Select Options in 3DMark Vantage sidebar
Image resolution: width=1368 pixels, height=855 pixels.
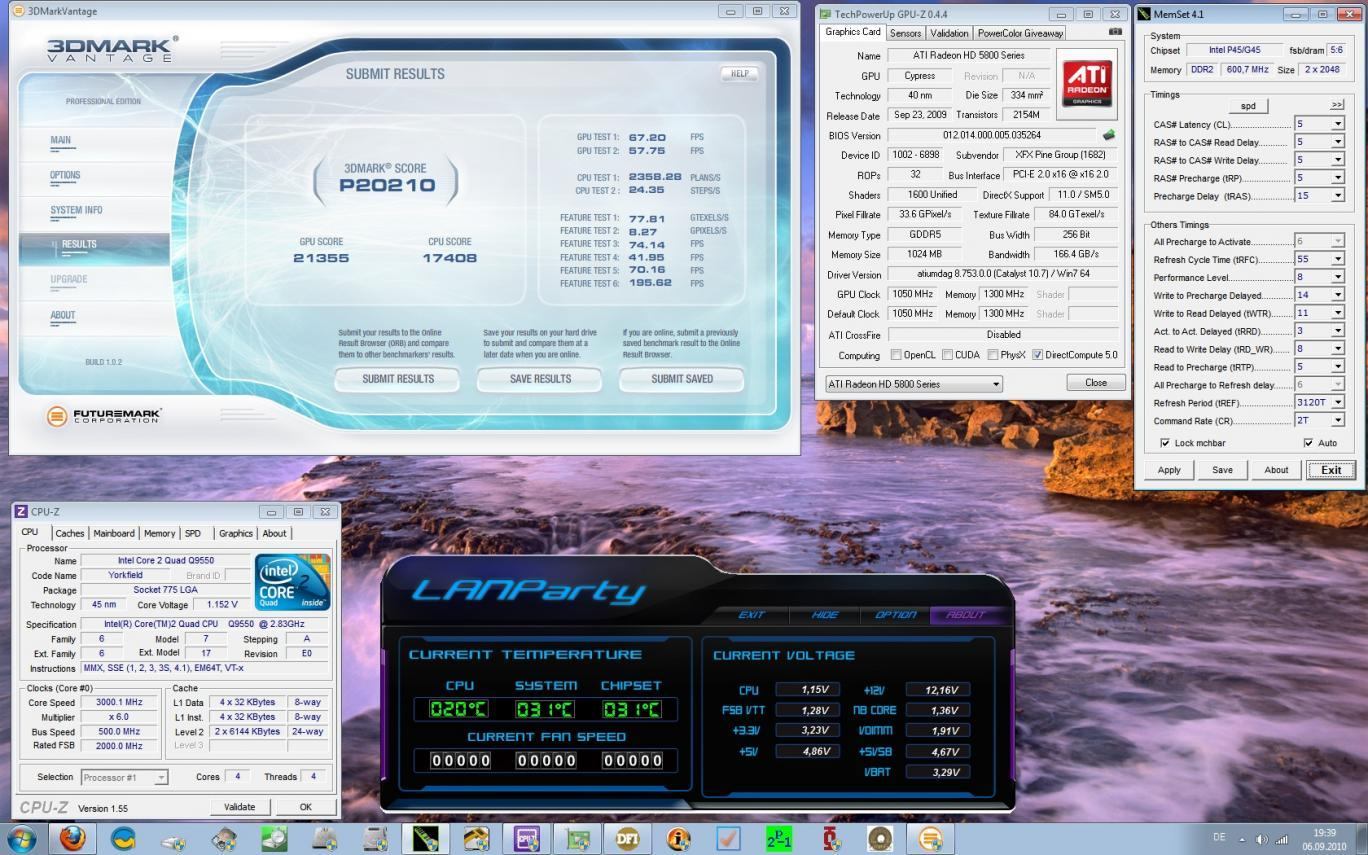click(x=65, y=175)
